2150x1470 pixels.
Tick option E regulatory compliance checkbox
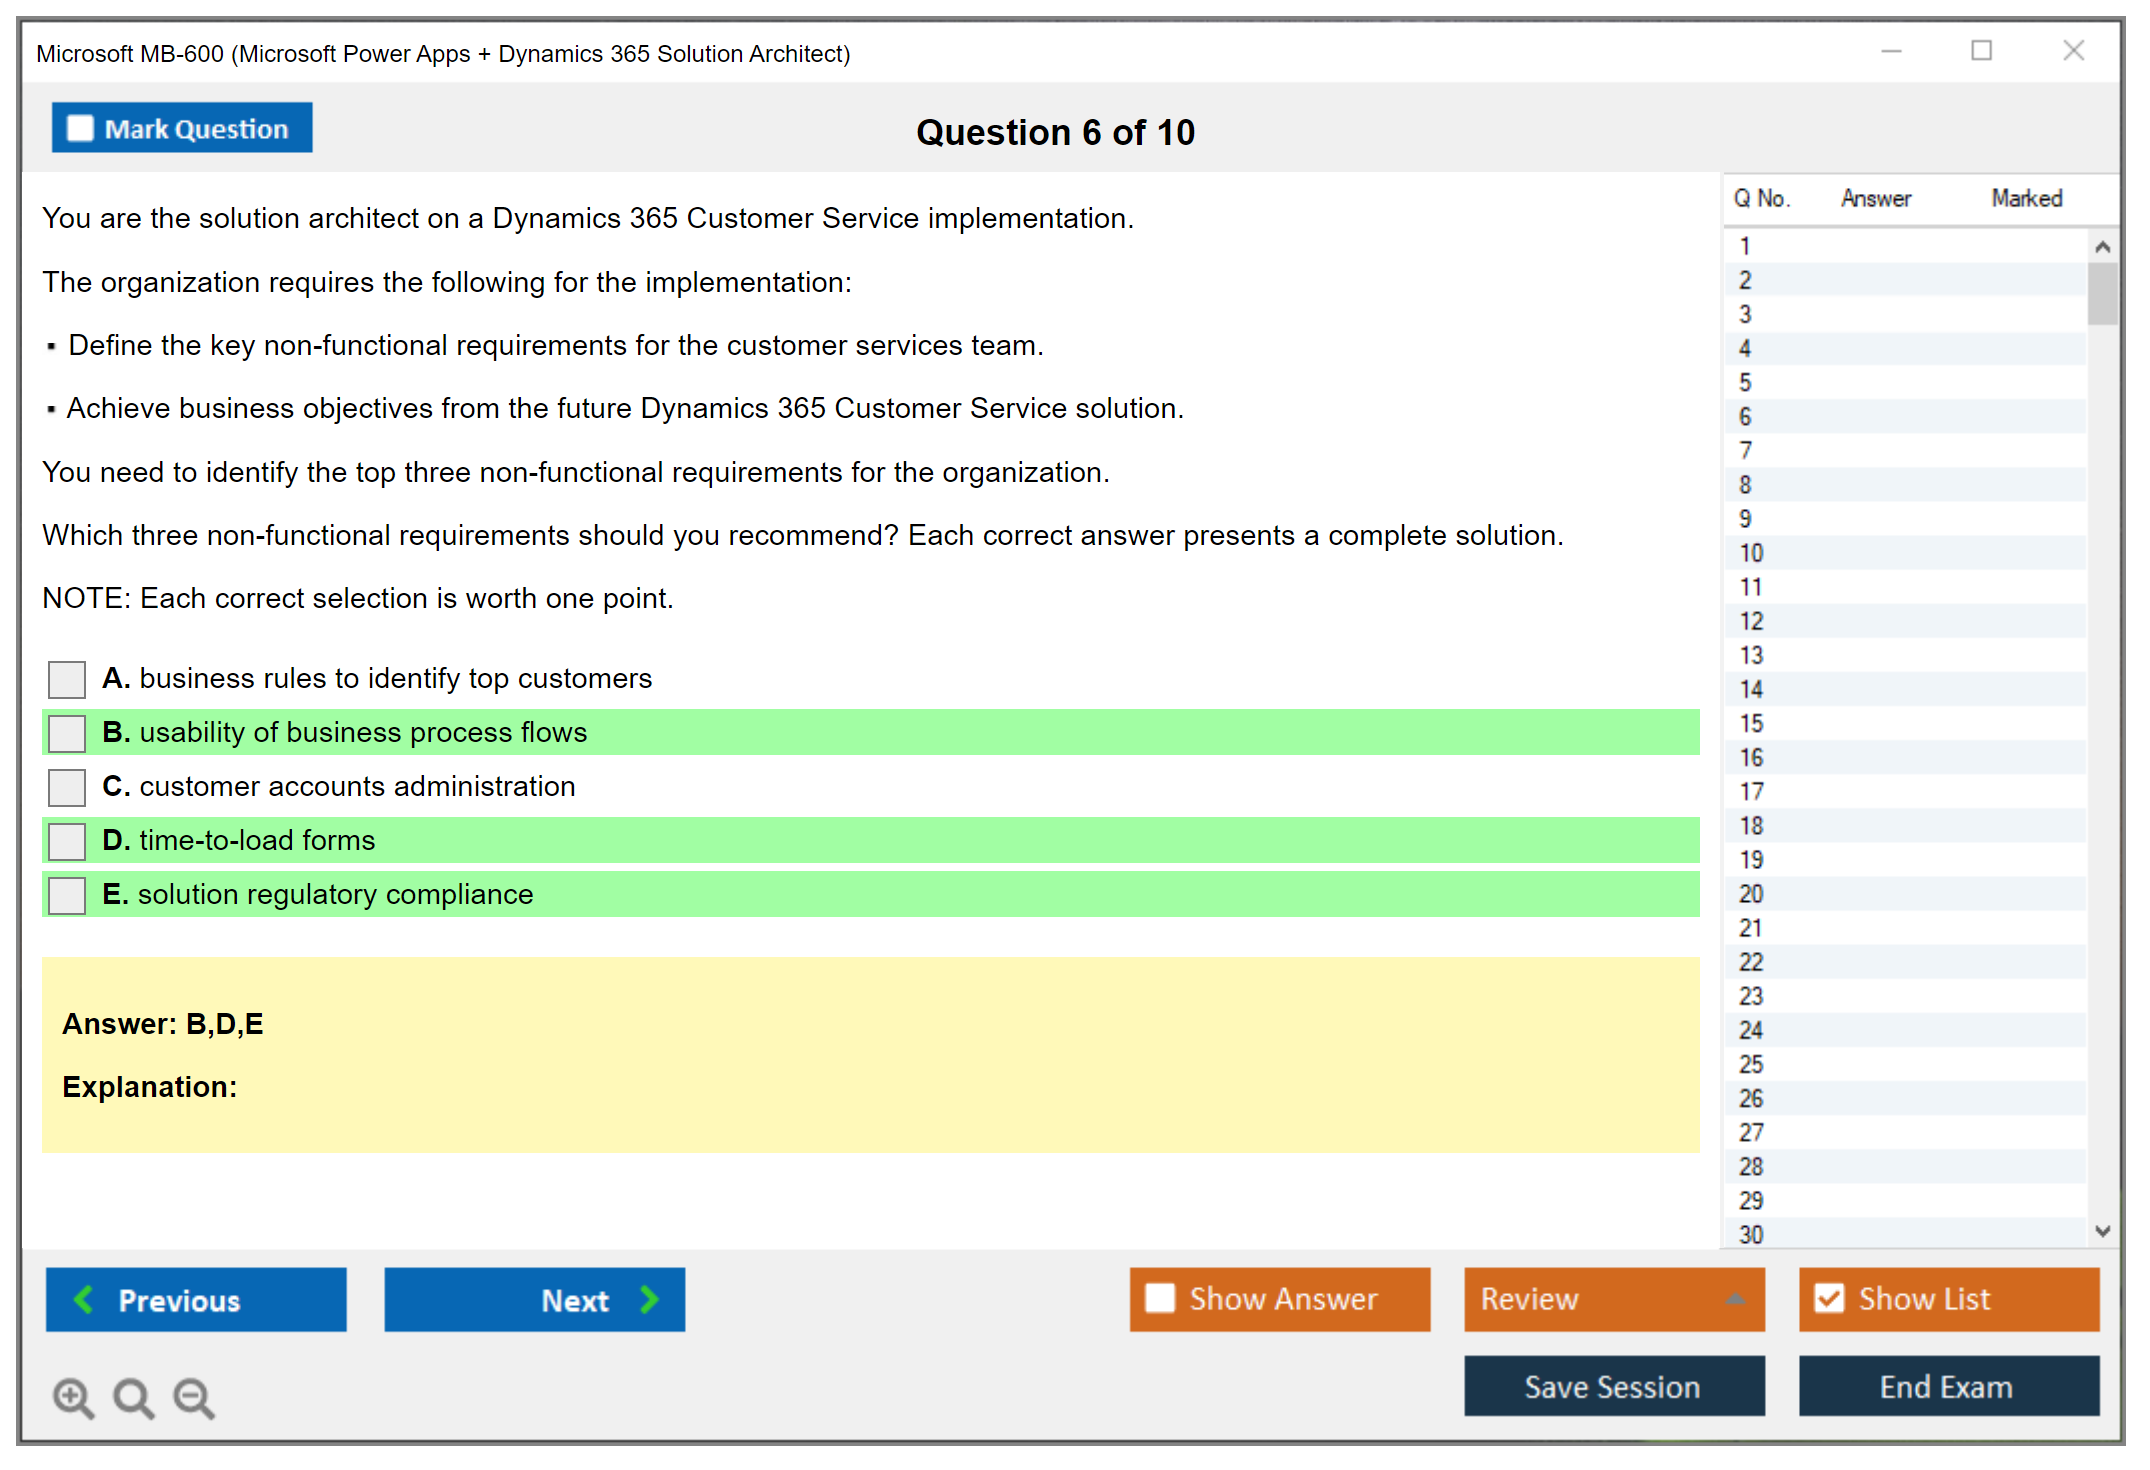[67, 895]
